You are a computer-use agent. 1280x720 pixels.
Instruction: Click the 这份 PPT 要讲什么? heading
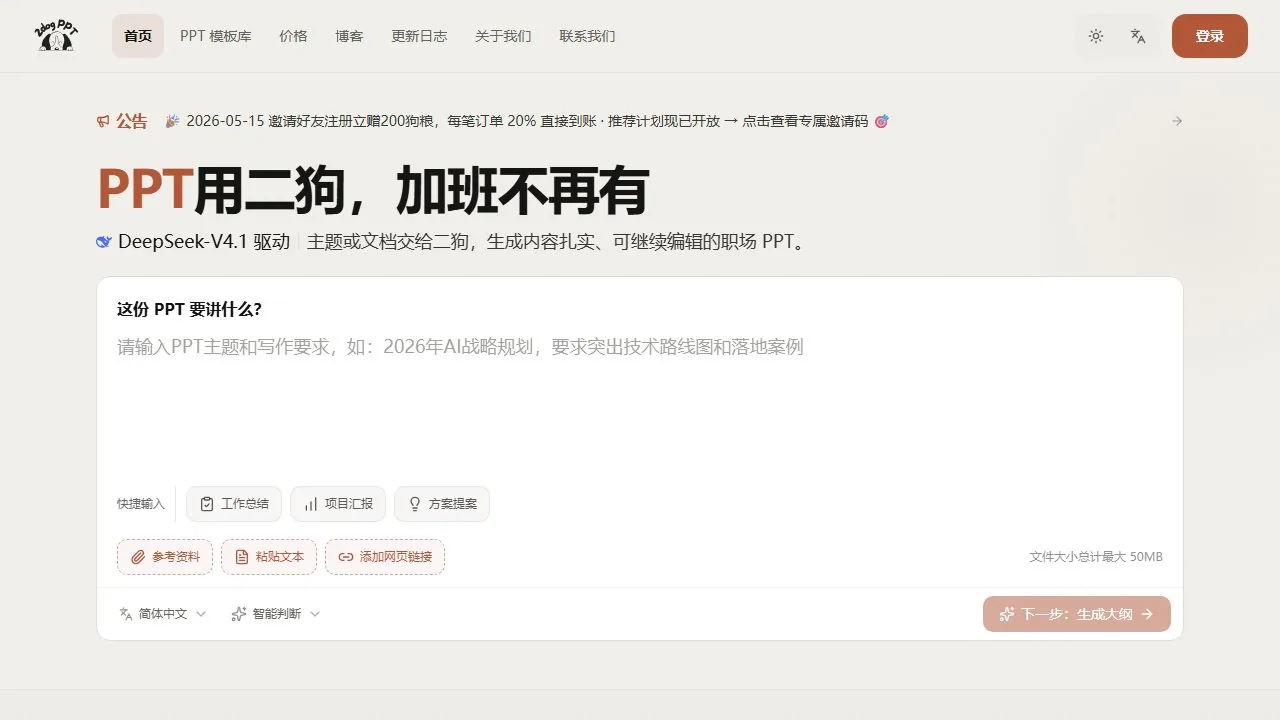point(189,309)
